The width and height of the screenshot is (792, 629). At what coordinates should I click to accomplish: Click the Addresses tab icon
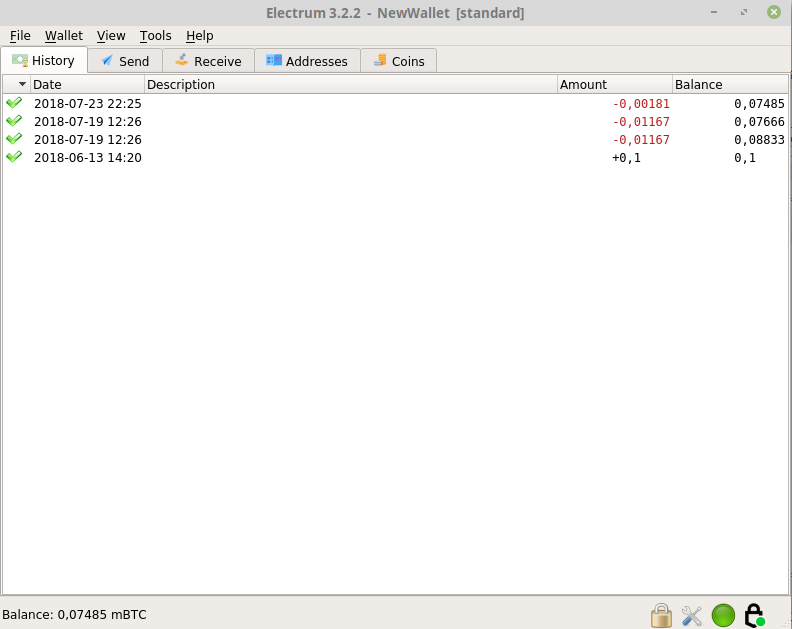(x=274, y=61)
